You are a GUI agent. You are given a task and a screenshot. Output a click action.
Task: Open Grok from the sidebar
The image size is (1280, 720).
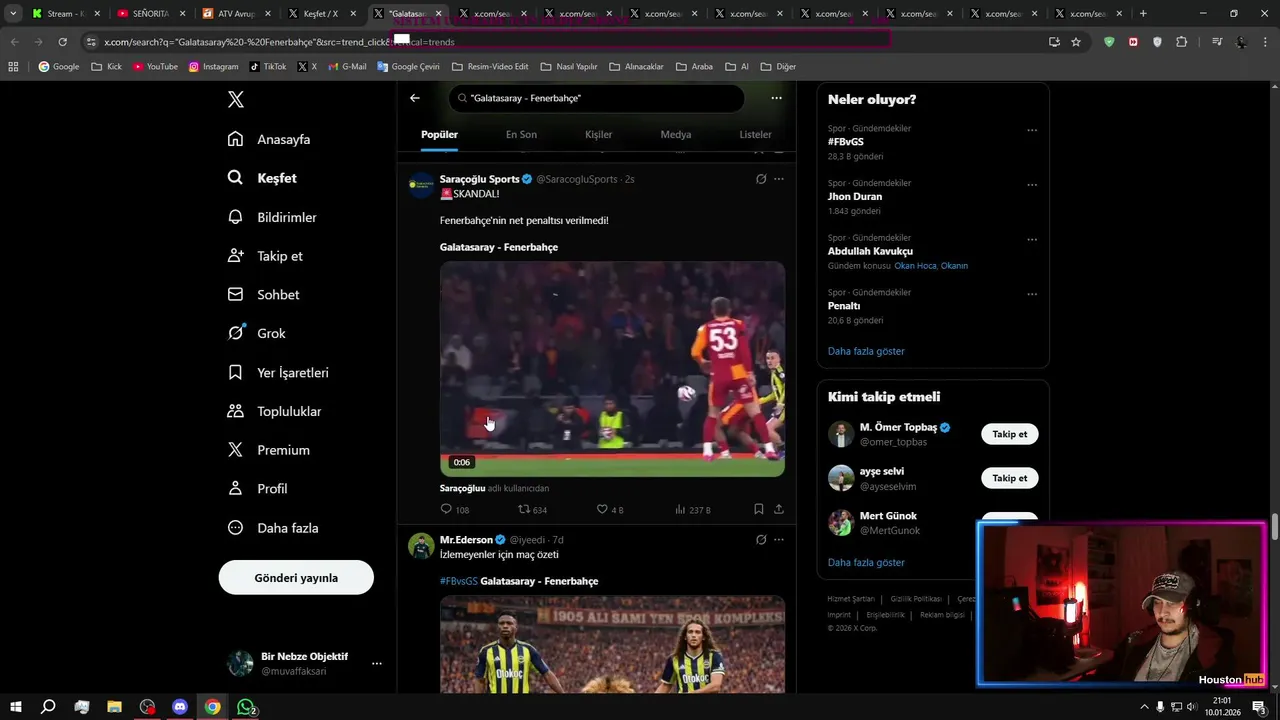[256, 333]
